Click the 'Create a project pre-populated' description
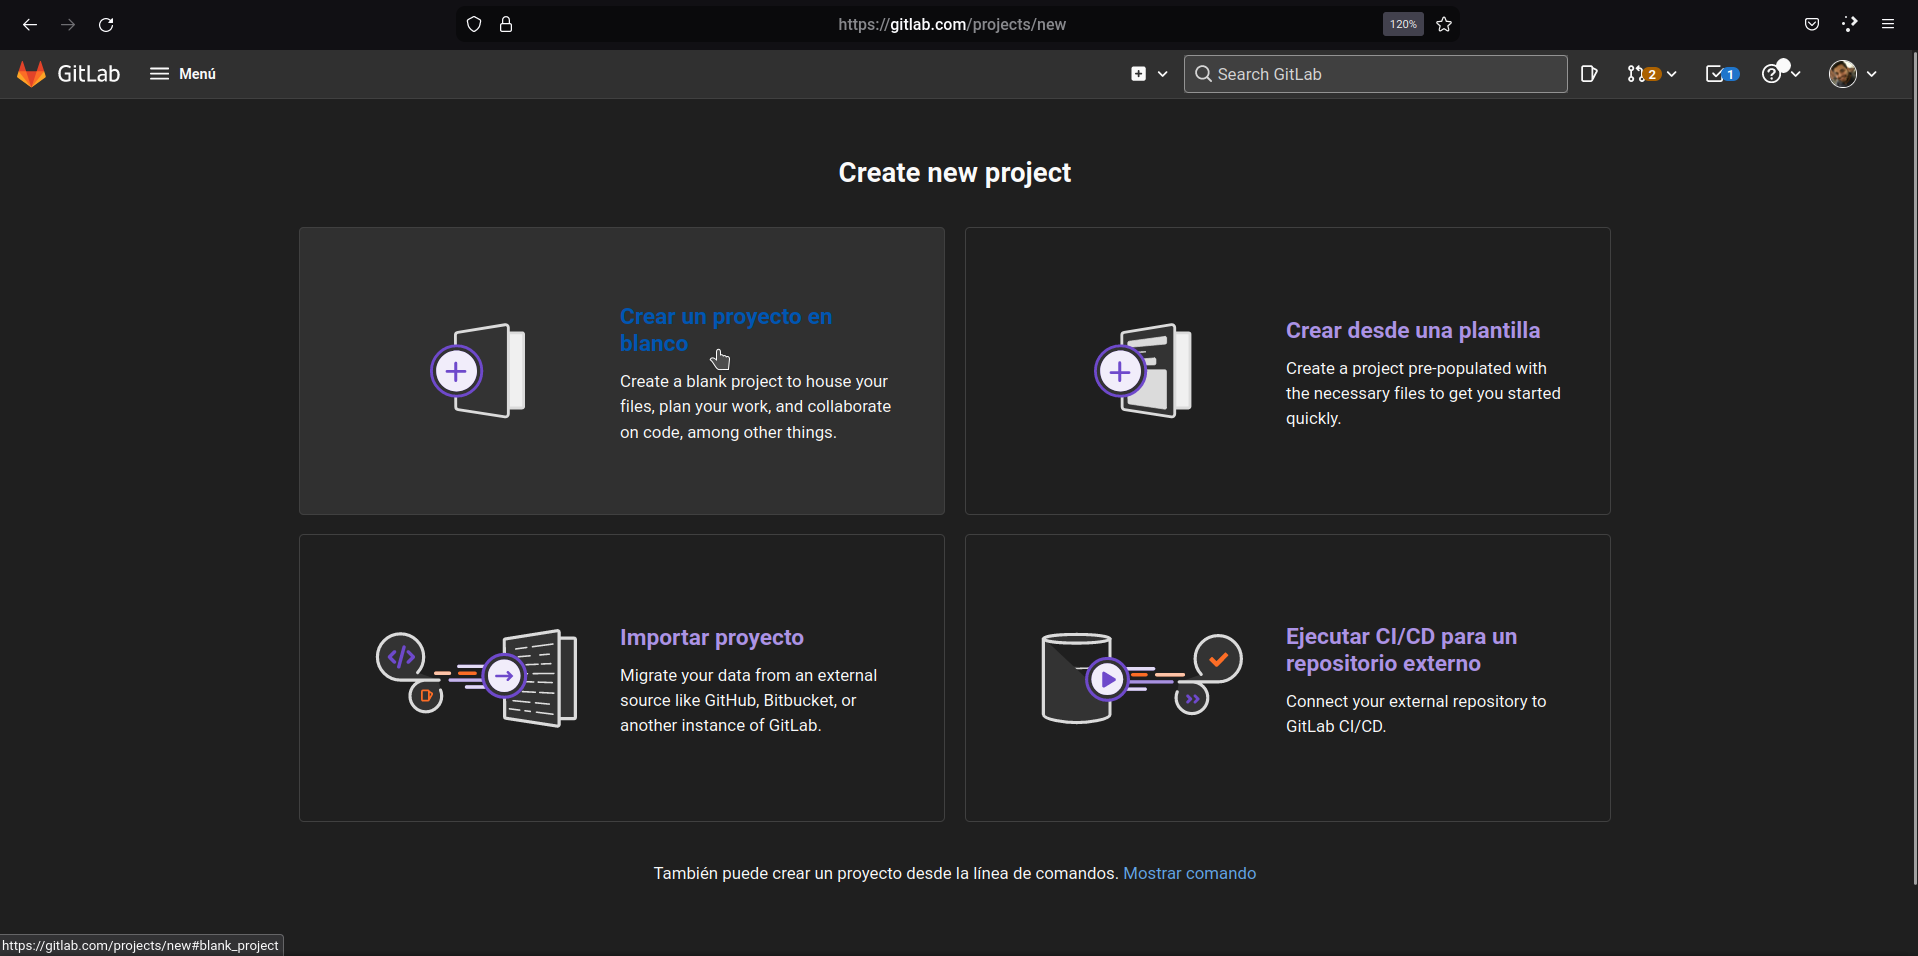The height and width of the screenshot is (956, 1918). [1423, 393]
